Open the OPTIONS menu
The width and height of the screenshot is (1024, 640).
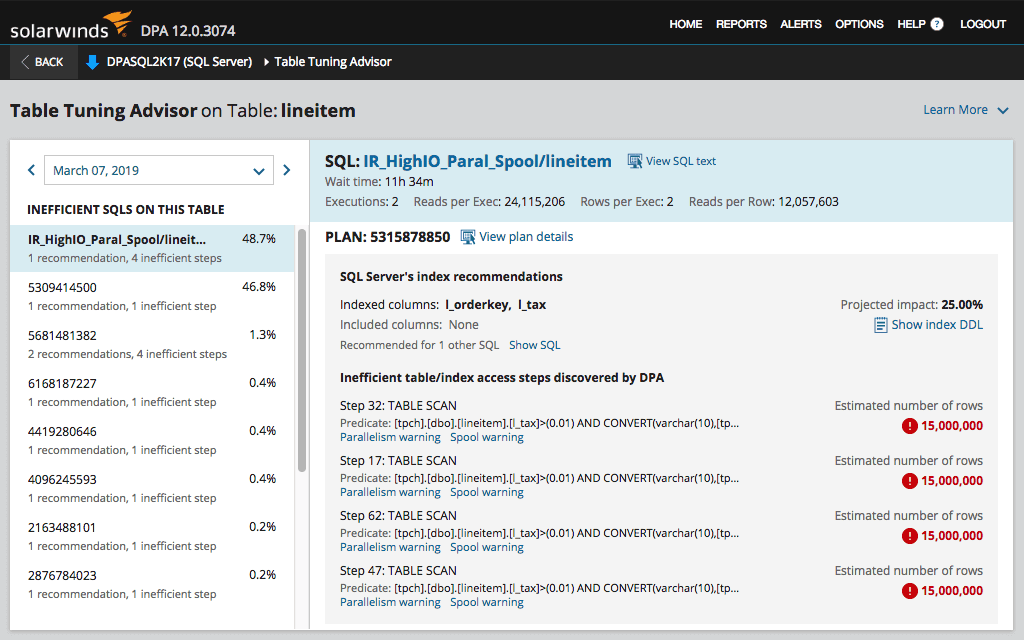[x=859, y=24]
